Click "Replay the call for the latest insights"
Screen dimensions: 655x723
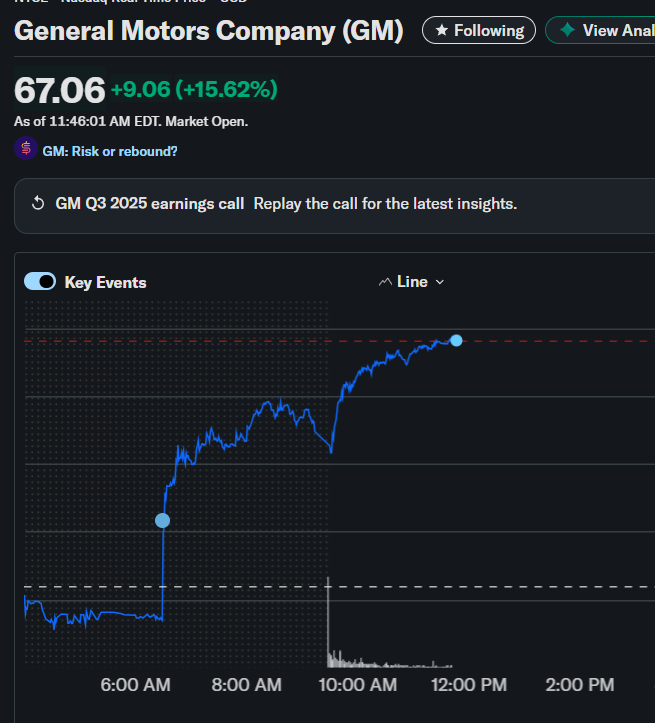[385, 204]
